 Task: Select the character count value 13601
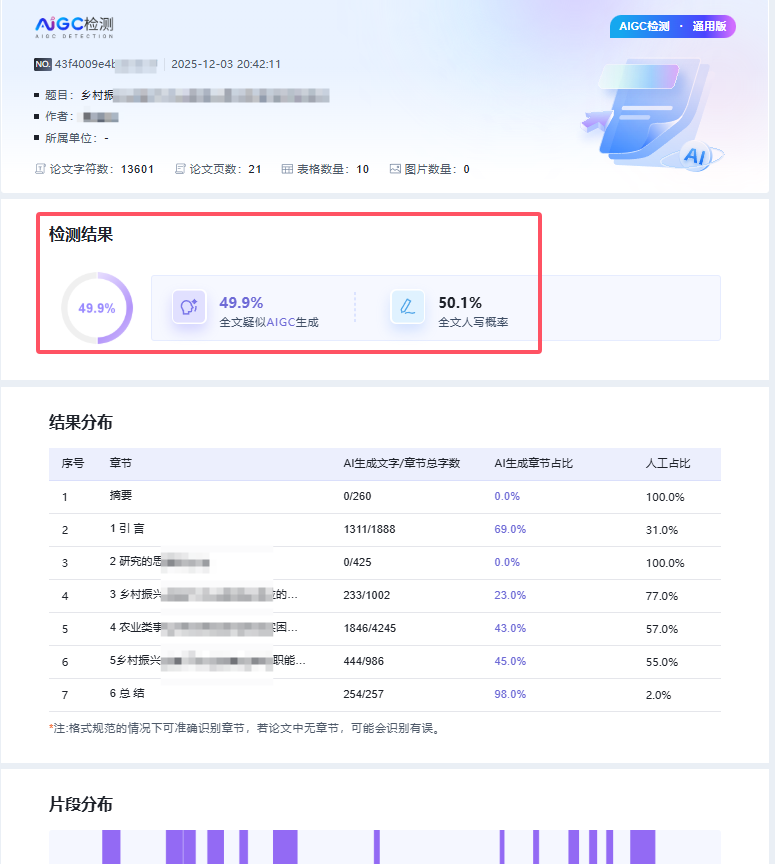tap(137, 169)
